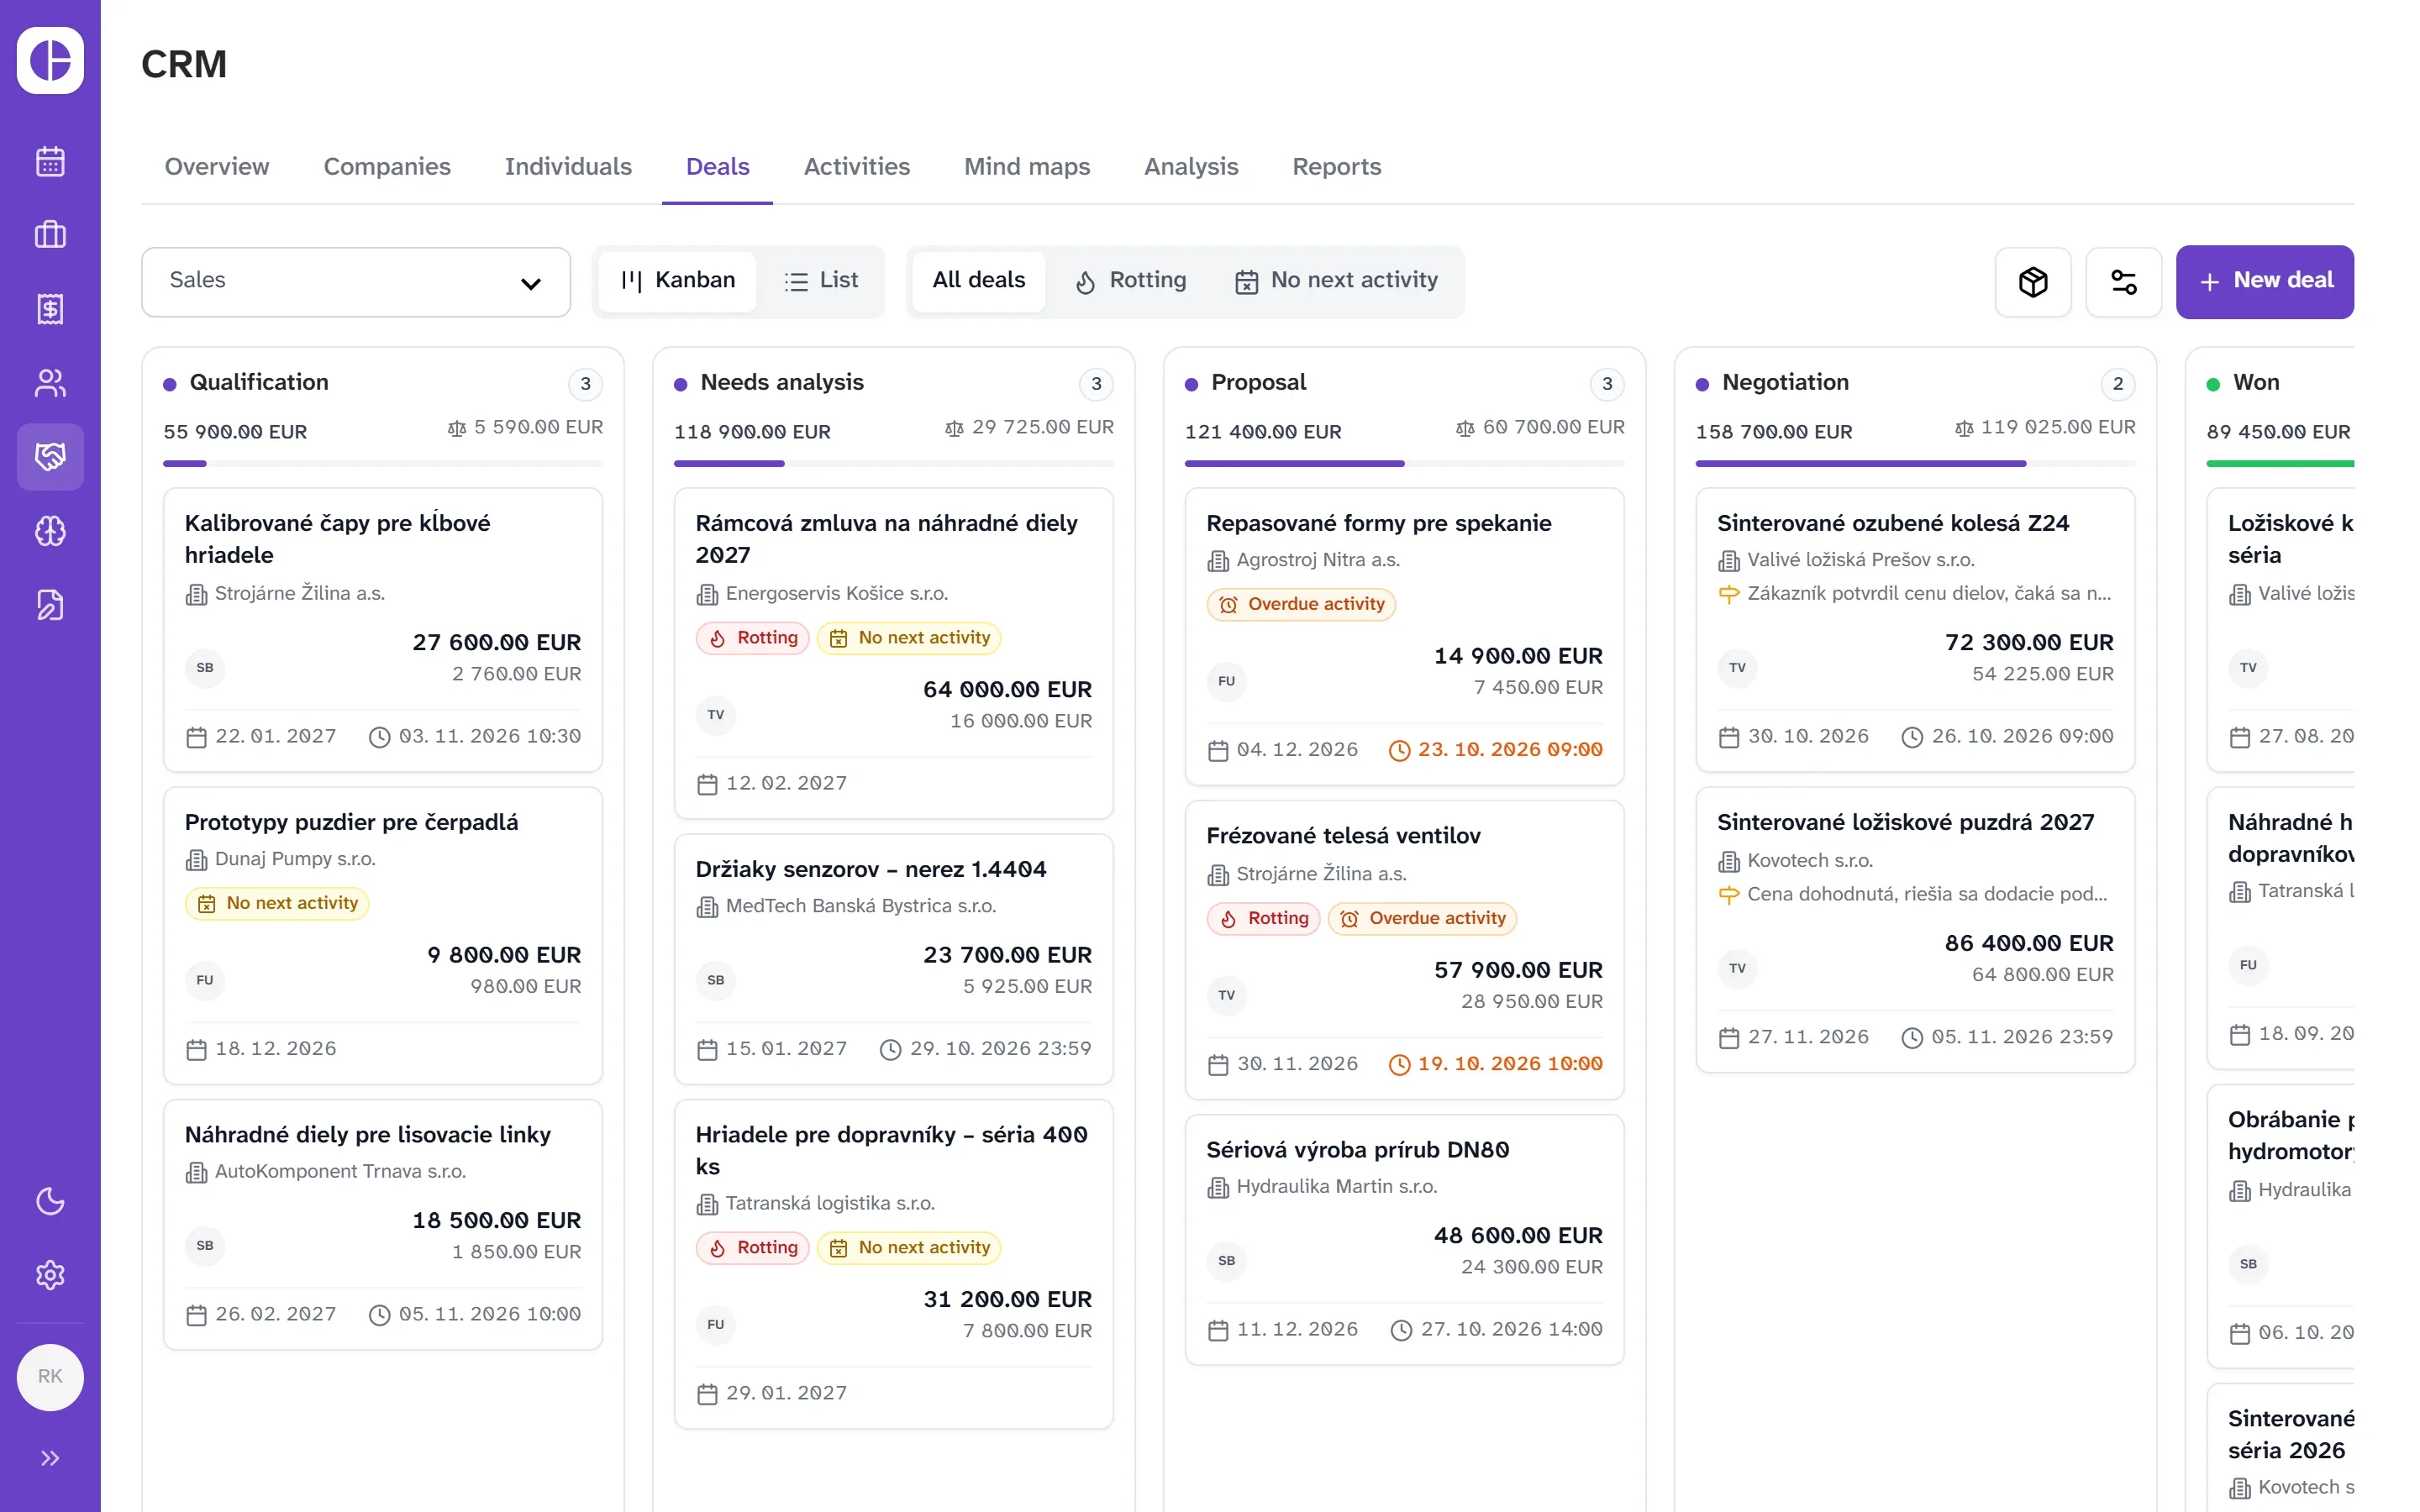Viewport: 2420px width, 1512px height.
Task: Open the Companies tab
Action: click(x=387, y=167)
